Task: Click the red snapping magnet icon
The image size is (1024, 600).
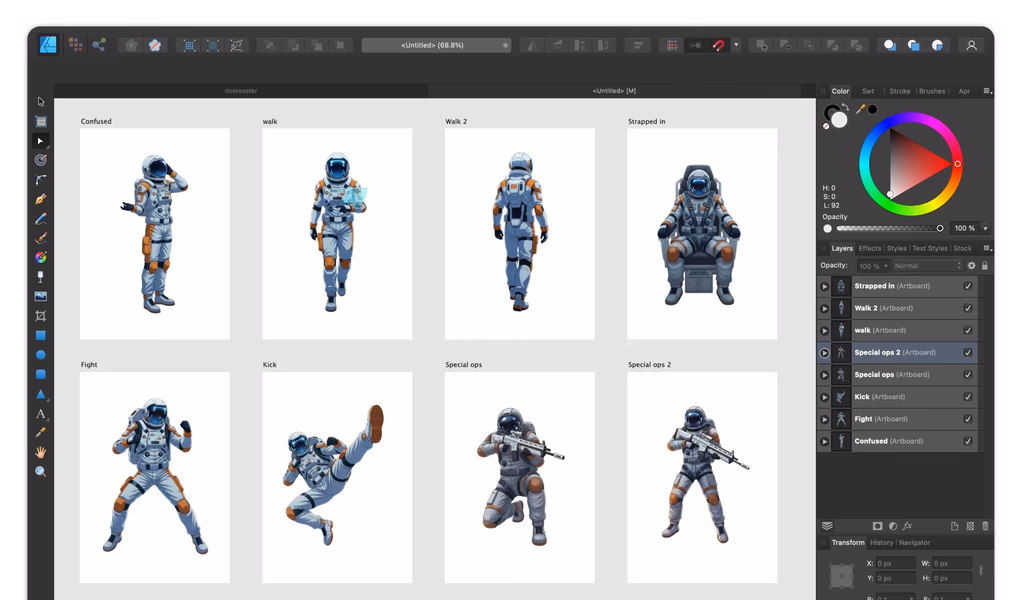Action: (x=718, y=45)
